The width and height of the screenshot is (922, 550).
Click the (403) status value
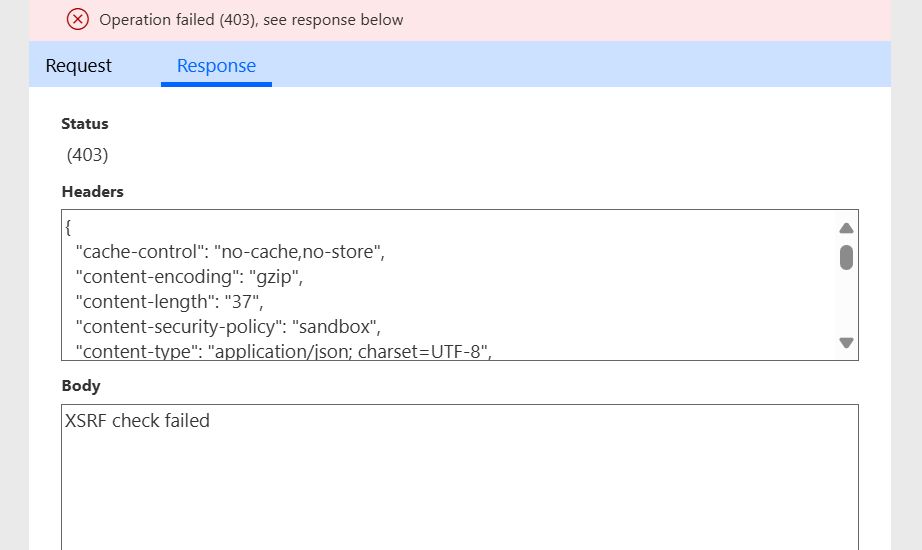[x=88, y=155]
